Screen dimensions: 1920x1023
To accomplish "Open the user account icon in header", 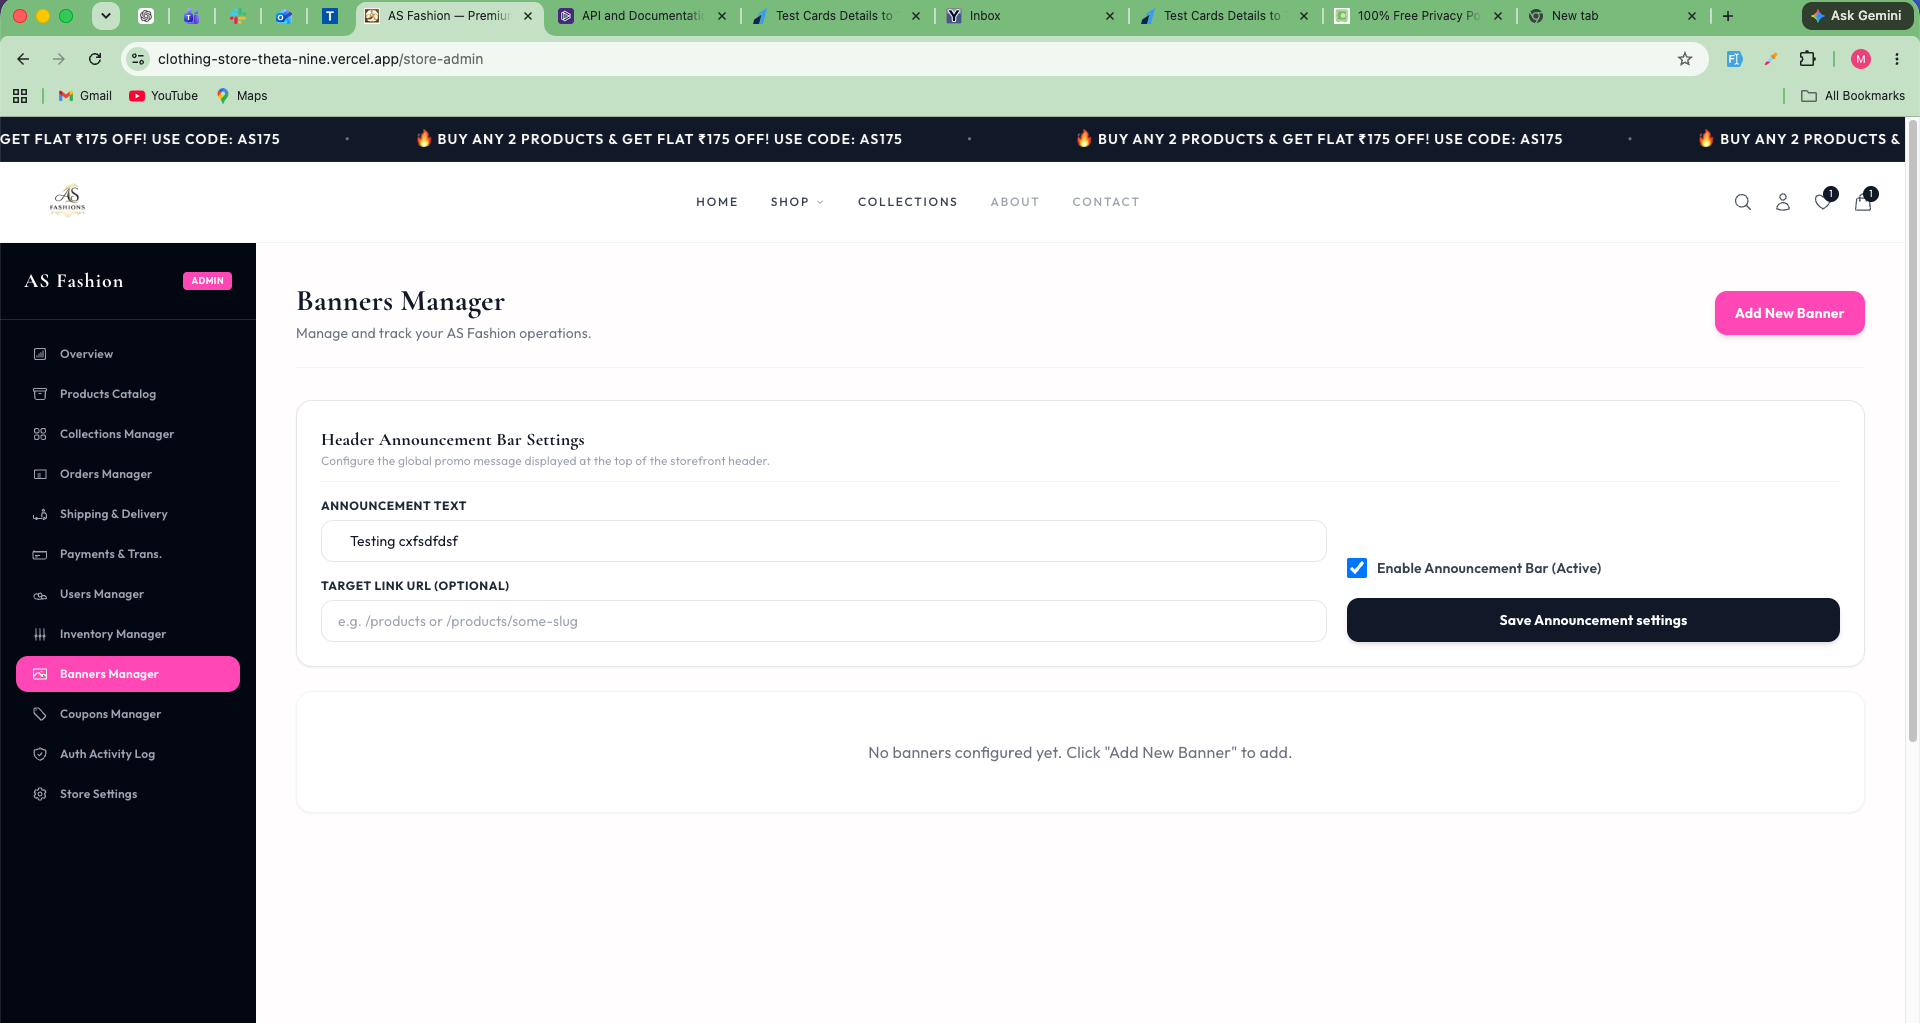I will pyautogui.click(x=1783, y=202).
